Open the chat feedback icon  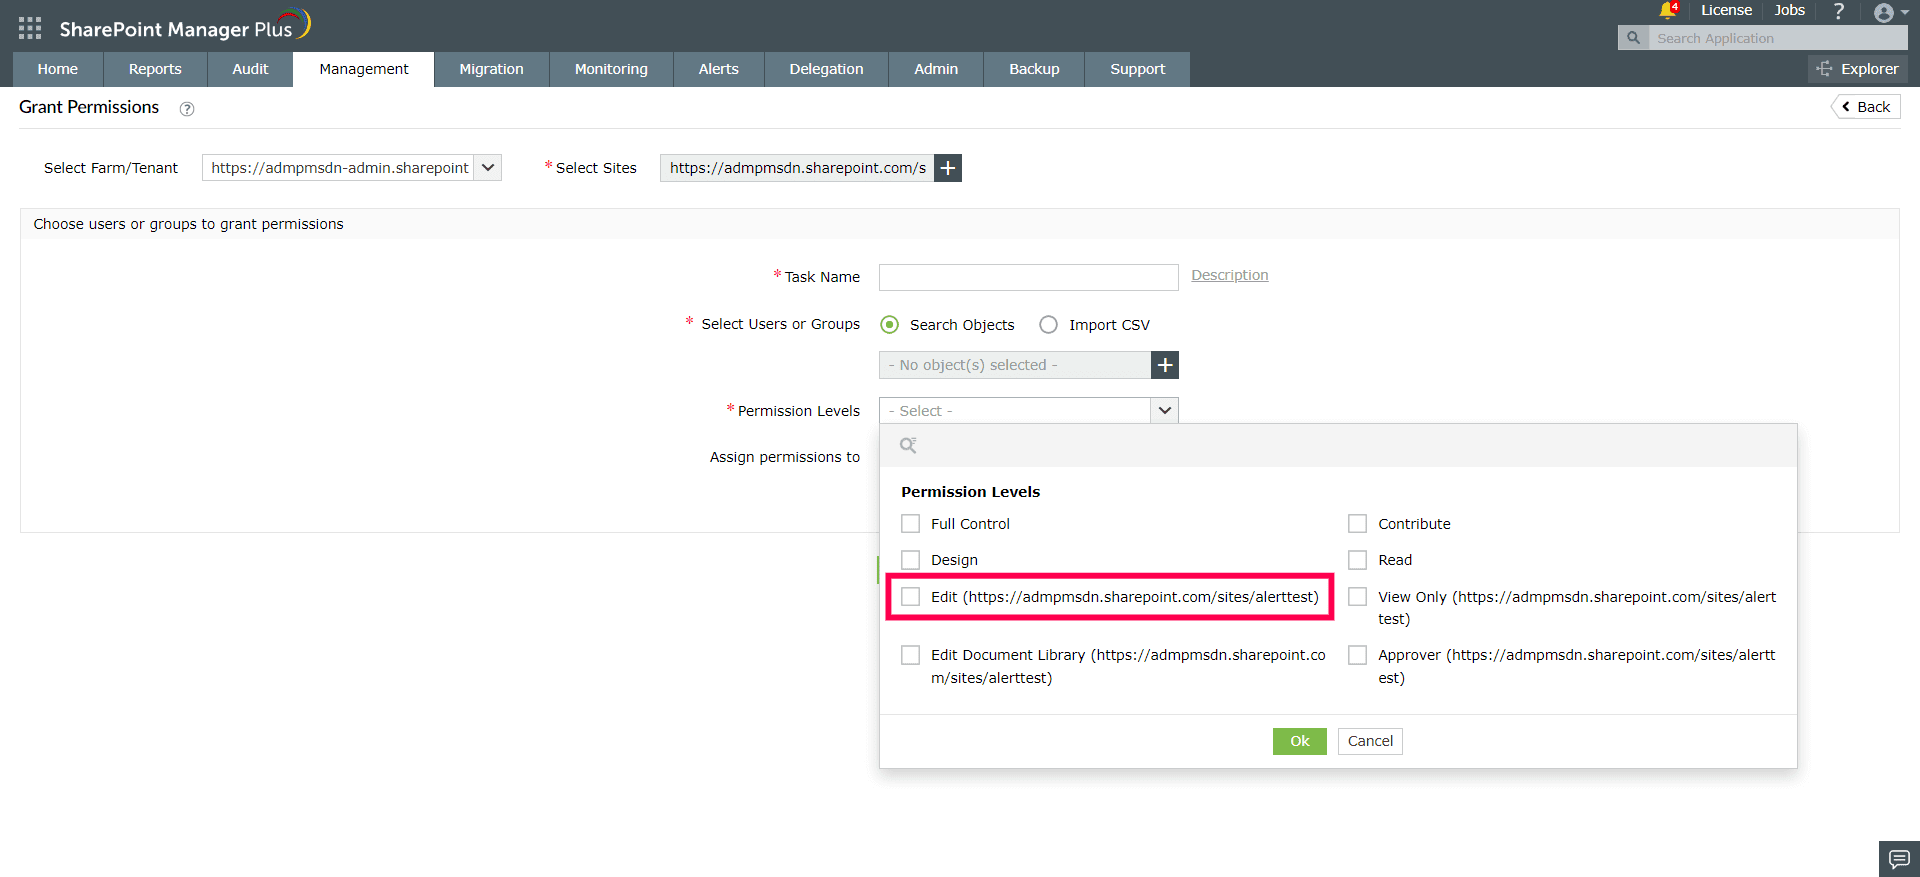(x=1899, y=859)
